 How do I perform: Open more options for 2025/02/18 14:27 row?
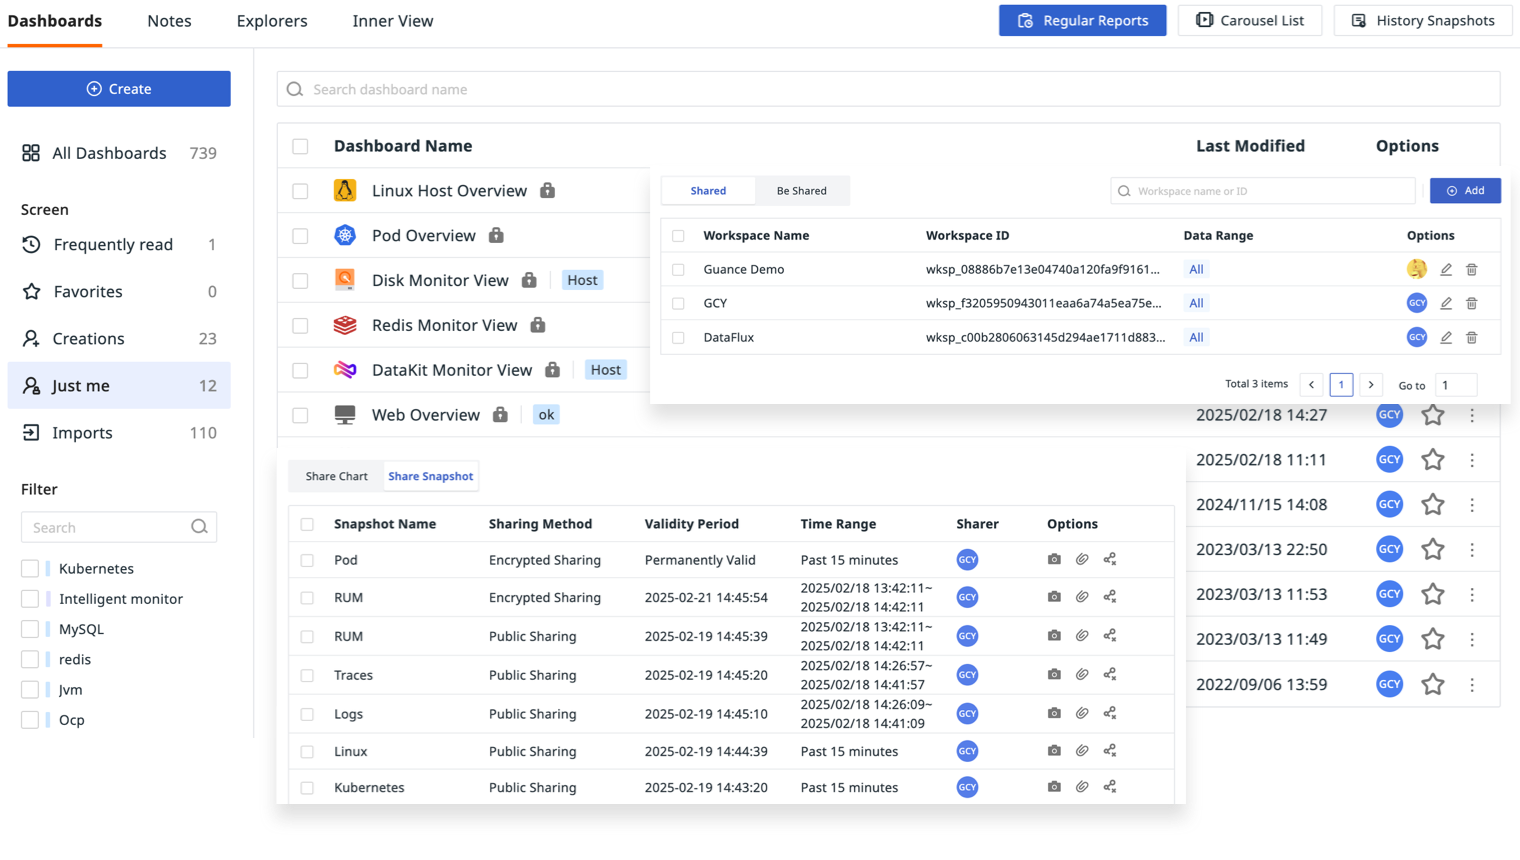pos(1472,415)
